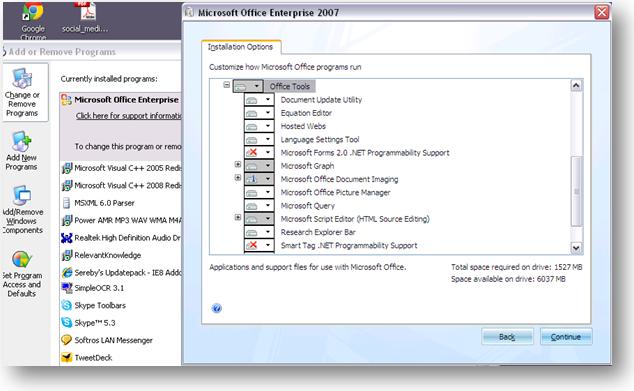Close the Microsoft Office Enterprise 2007 dialog
This screenshot has width=634, height=391.
pos(602,12)
